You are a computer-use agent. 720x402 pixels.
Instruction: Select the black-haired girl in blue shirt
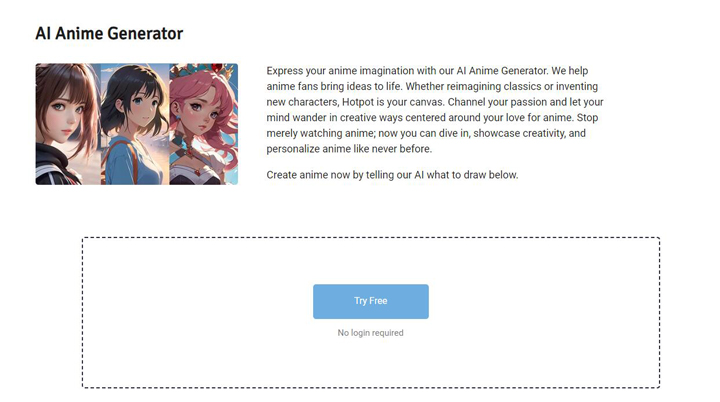pos(135,124)
